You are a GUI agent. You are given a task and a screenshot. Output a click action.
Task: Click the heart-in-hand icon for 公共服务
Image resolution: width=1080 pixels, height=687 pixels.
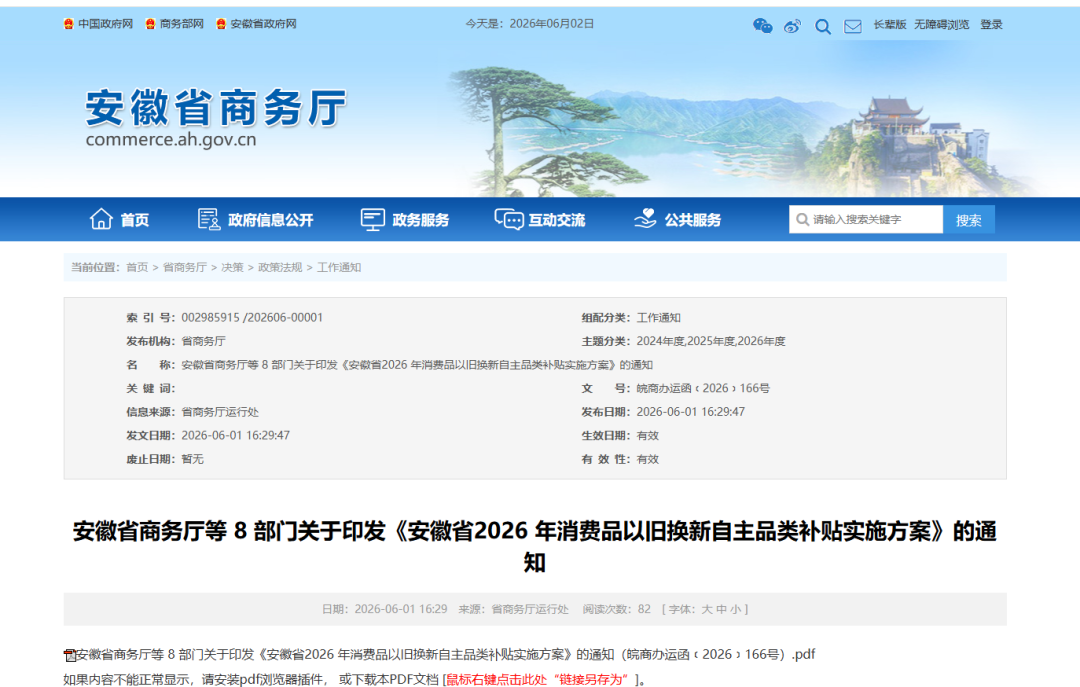point(645,218)
